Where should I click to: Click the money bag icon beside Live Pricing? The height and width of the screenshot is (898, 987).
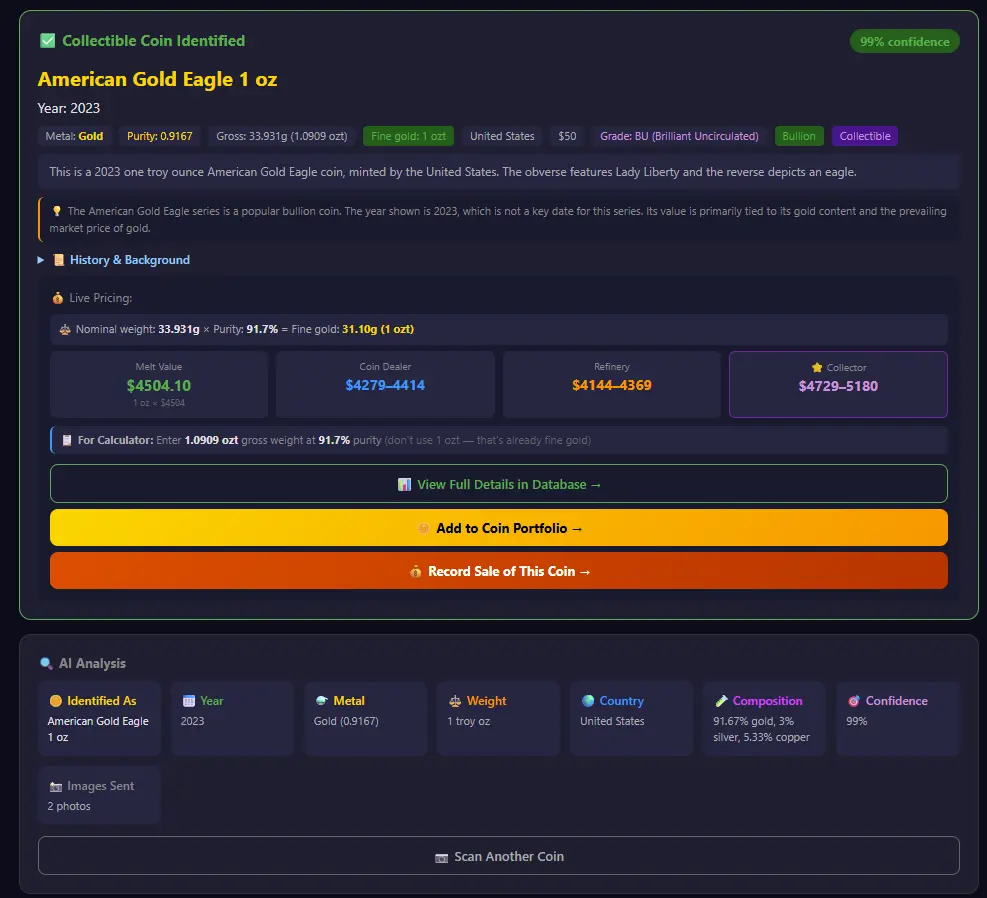(x=57, y=298)
